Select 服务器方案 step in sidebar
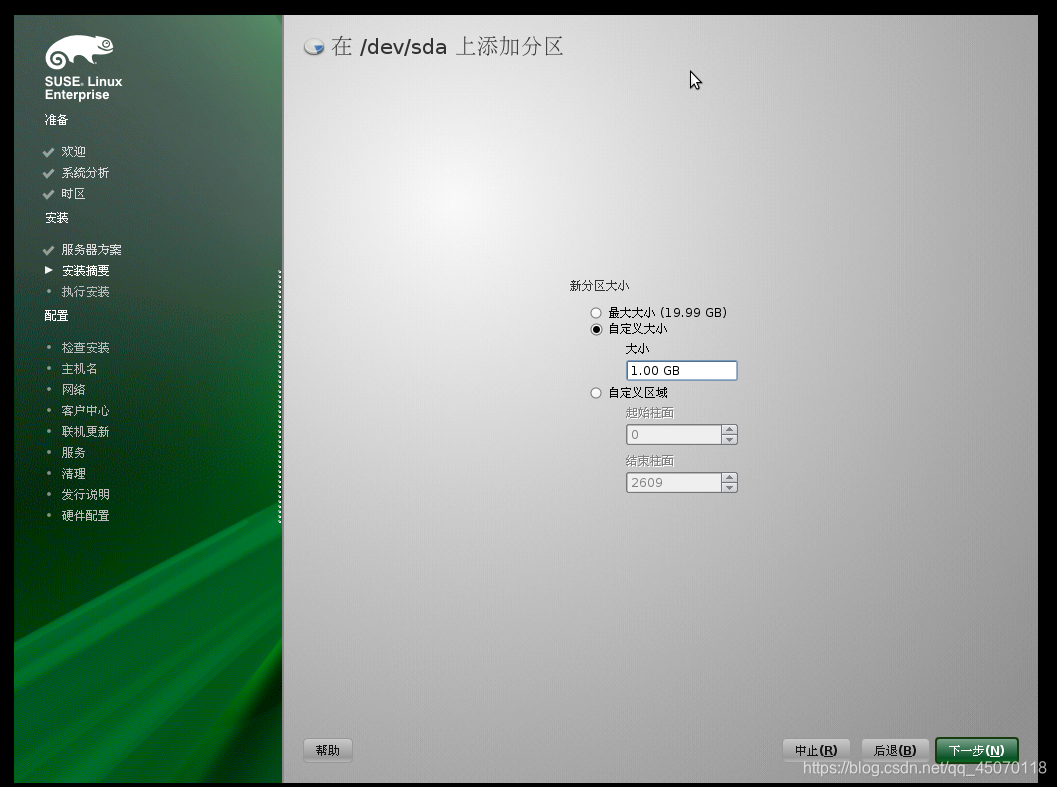1057x787 pixels. pyautogui.click(x=92, y=250)
